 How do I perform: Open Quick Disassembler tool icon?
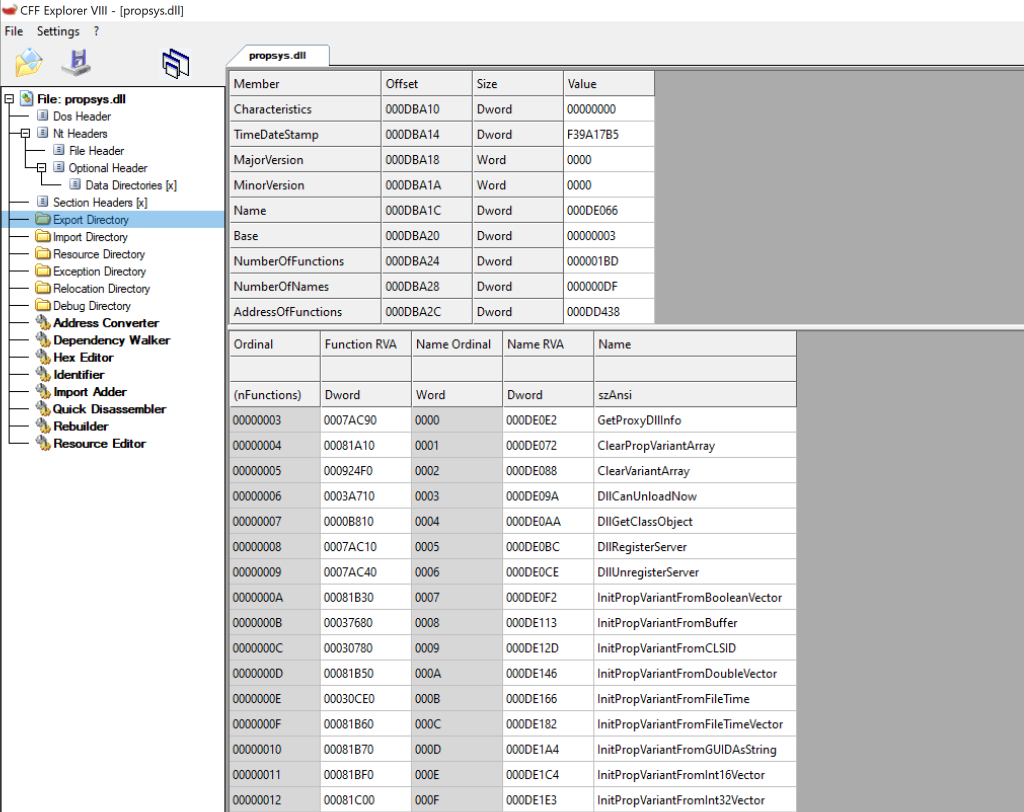point(43,409)
